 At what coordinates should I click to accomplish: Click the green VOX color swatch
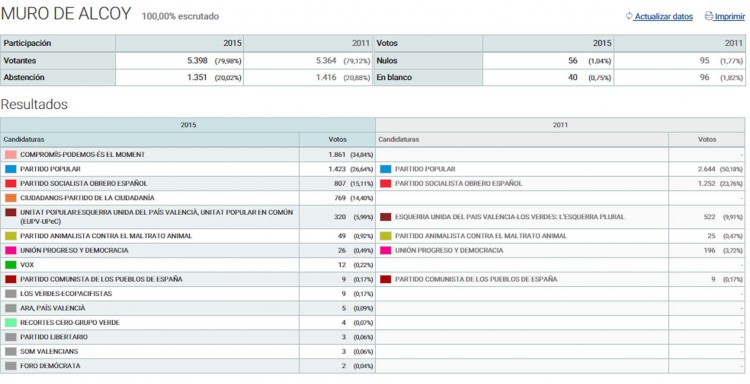11,264
